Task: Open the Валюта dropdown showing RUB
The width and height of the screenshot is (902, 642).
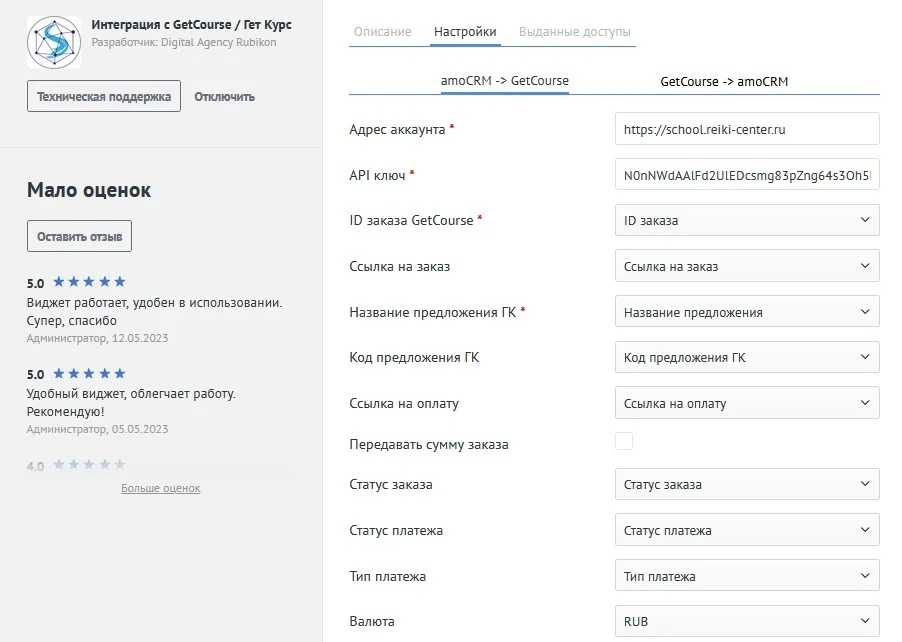Action: (746, 621)
